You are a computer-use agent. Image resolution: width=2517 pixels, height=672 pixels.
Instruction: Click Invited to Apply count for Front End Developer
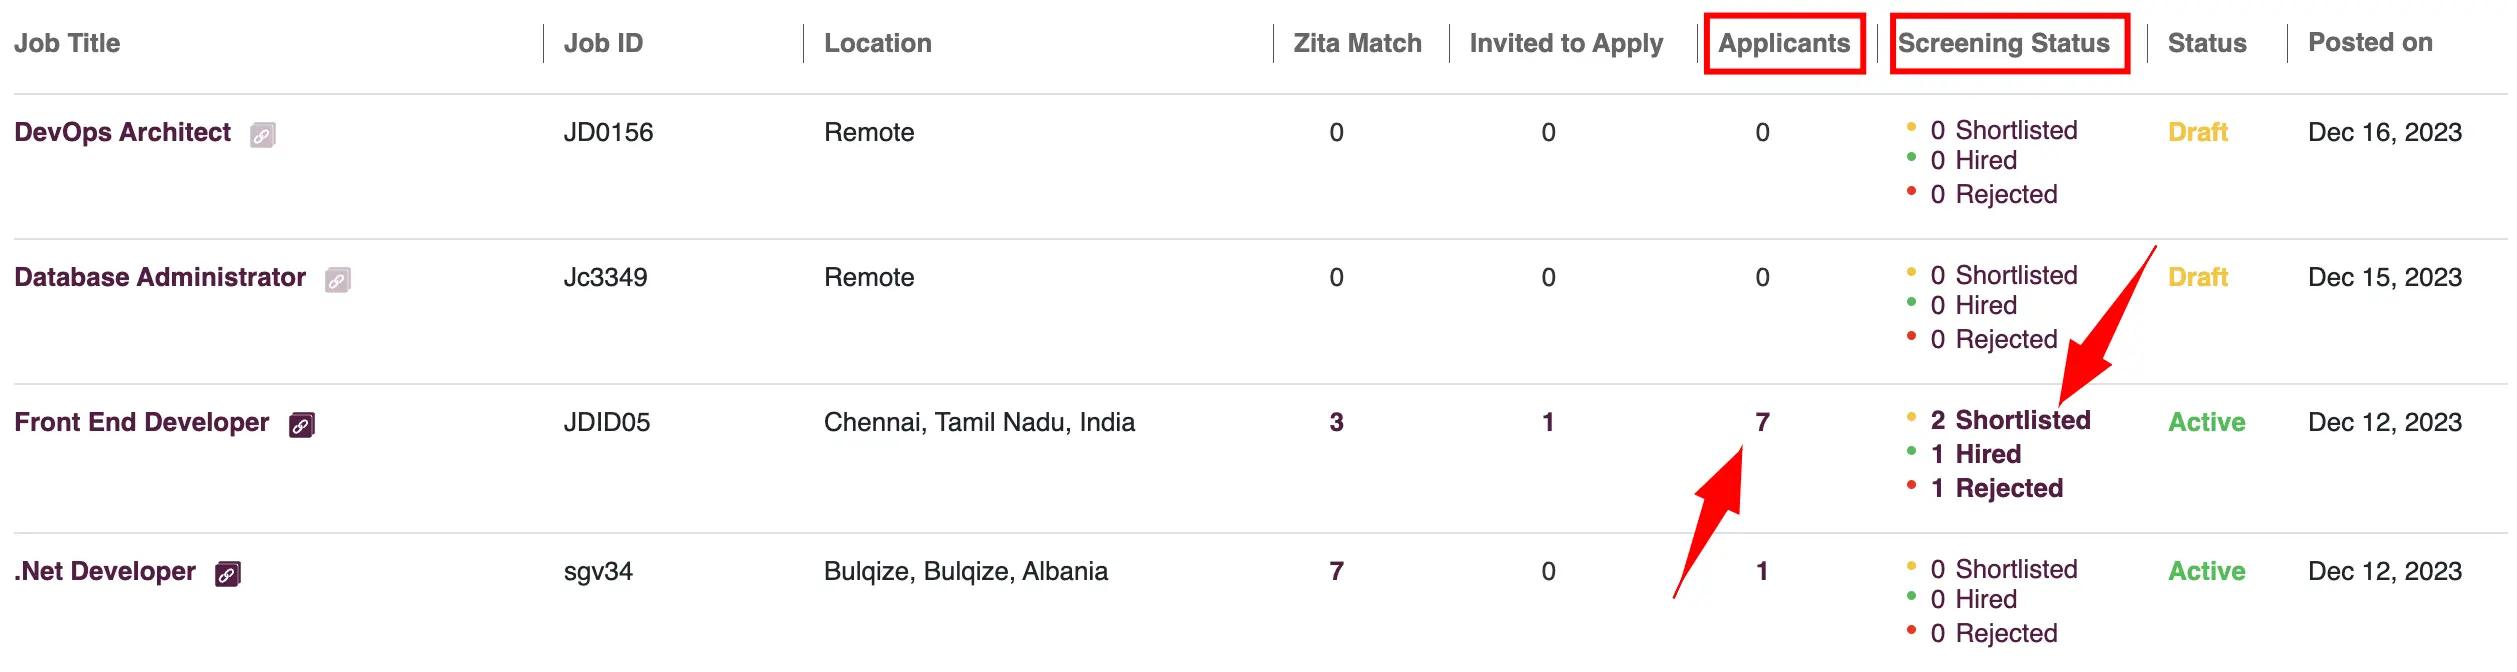[1548, 422]
